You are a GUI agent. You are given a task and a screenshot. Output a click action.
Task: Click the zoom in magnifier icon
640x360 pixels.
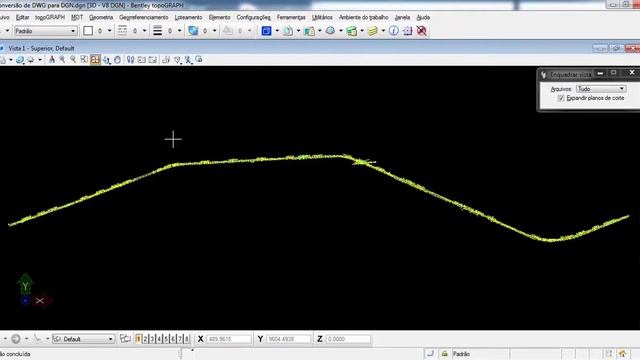tap(62, 60)
